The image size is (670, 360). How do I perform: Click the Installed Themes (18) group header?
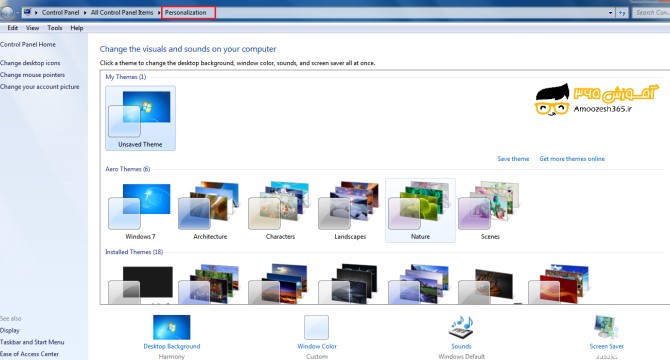tap(134, 252)
